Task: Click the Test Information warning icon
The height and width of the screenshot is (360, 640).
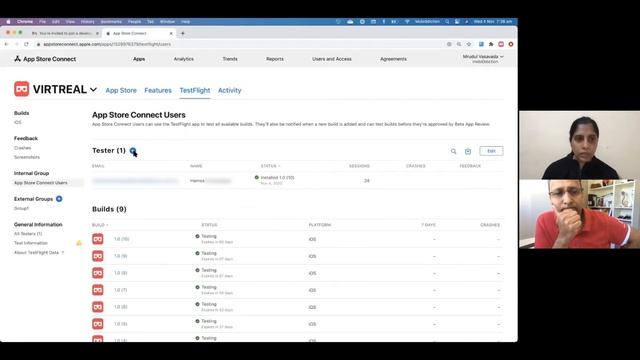Action: pos(79,243)
